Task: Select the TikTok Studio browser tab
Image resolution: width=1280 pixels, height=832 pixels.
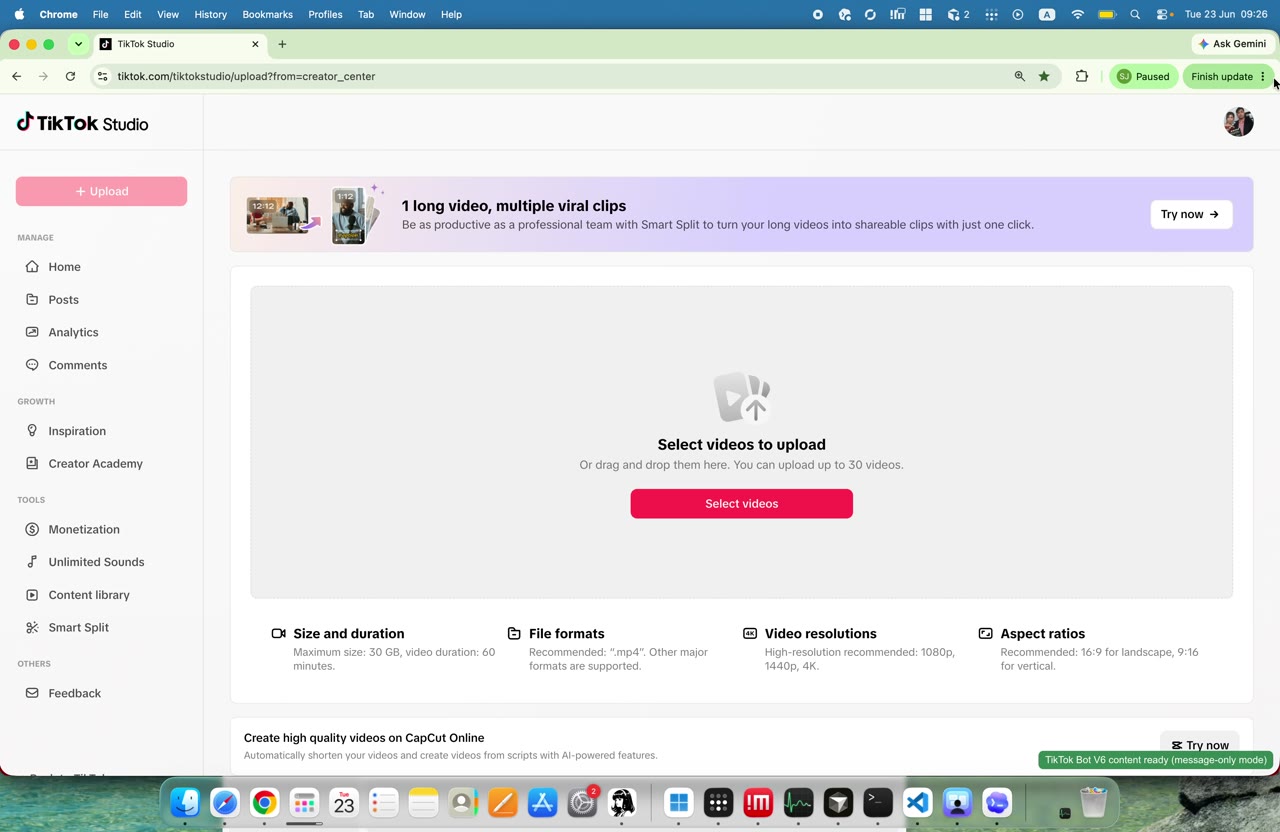Action: coord(180,44)
